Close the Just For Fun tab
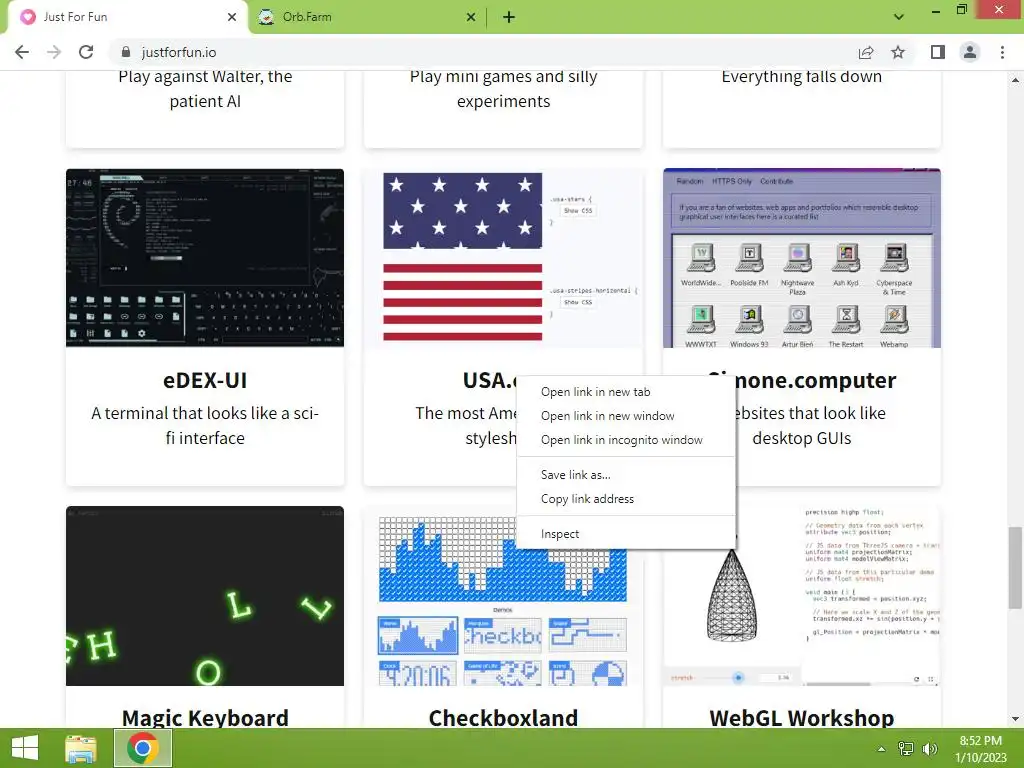 [x=232, y=17]
